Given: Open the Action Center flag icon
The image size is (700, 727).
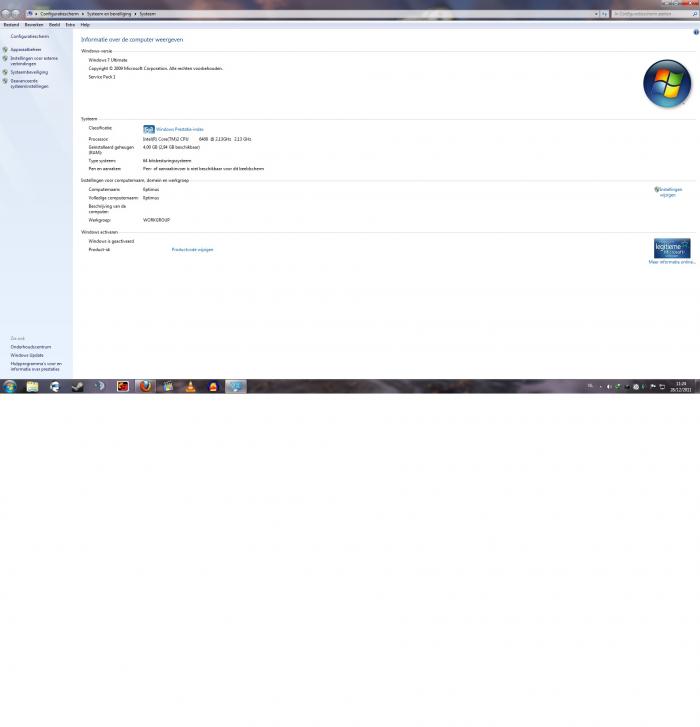Looking at the screenshot, I should click(653, 387).
